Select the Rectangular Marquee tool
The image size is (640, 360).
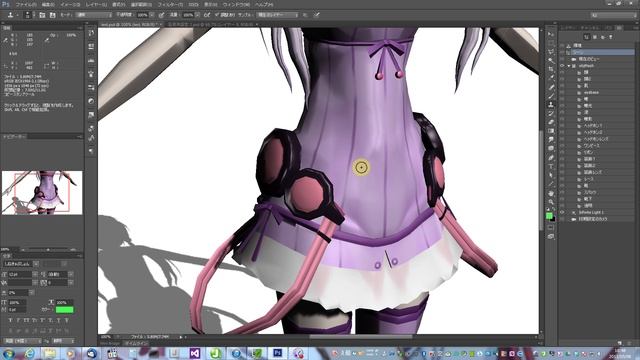pos(551,43)
